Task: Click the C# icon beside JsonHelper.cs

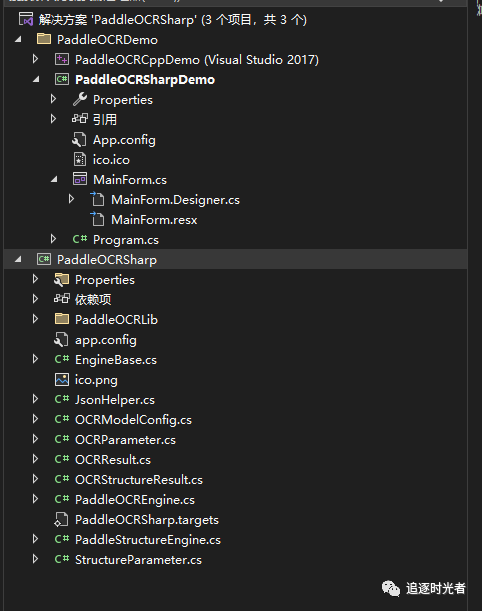Action: tap(62, 399)
